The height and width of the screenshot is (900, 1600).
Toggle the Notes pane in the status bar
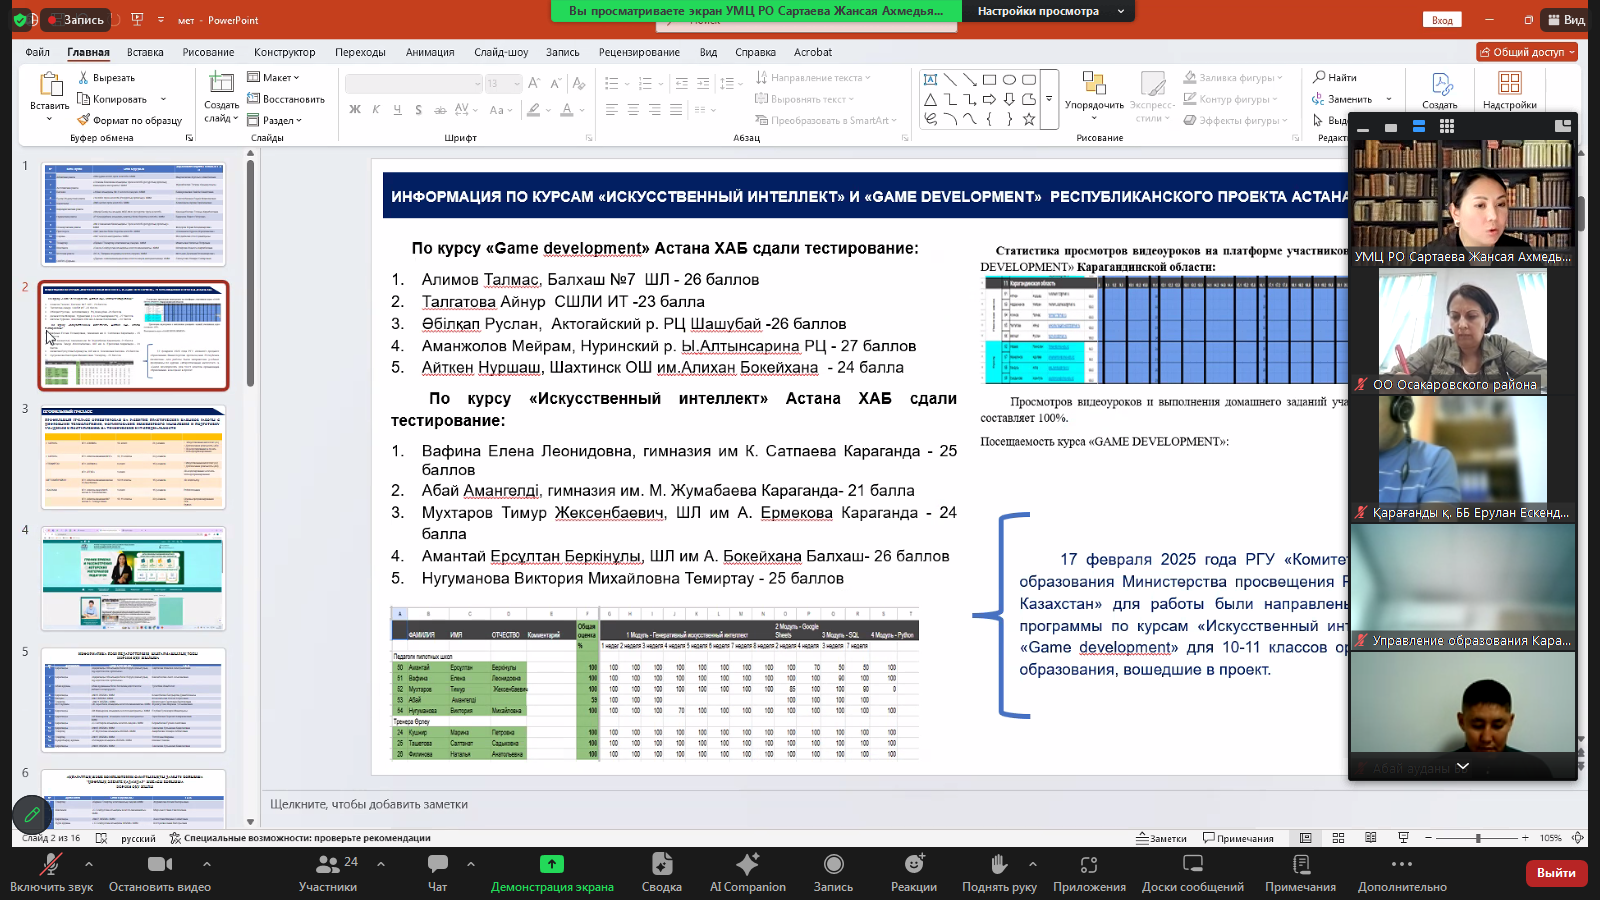(x=1161, y=838)
